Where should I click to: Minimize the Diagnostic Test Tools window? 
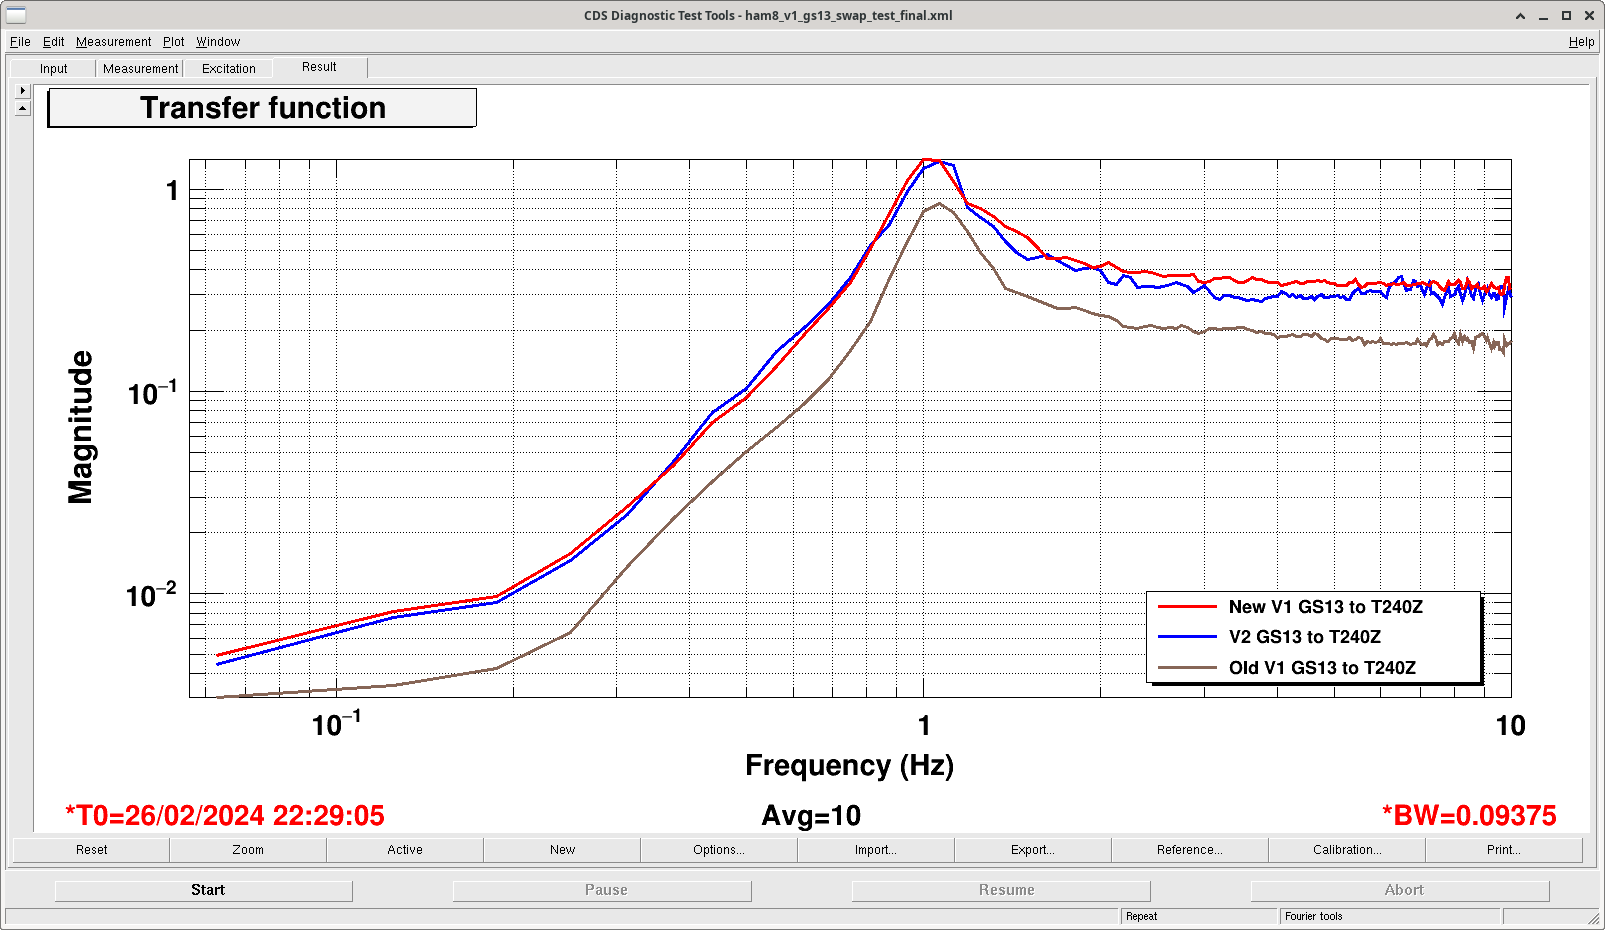1544,16
